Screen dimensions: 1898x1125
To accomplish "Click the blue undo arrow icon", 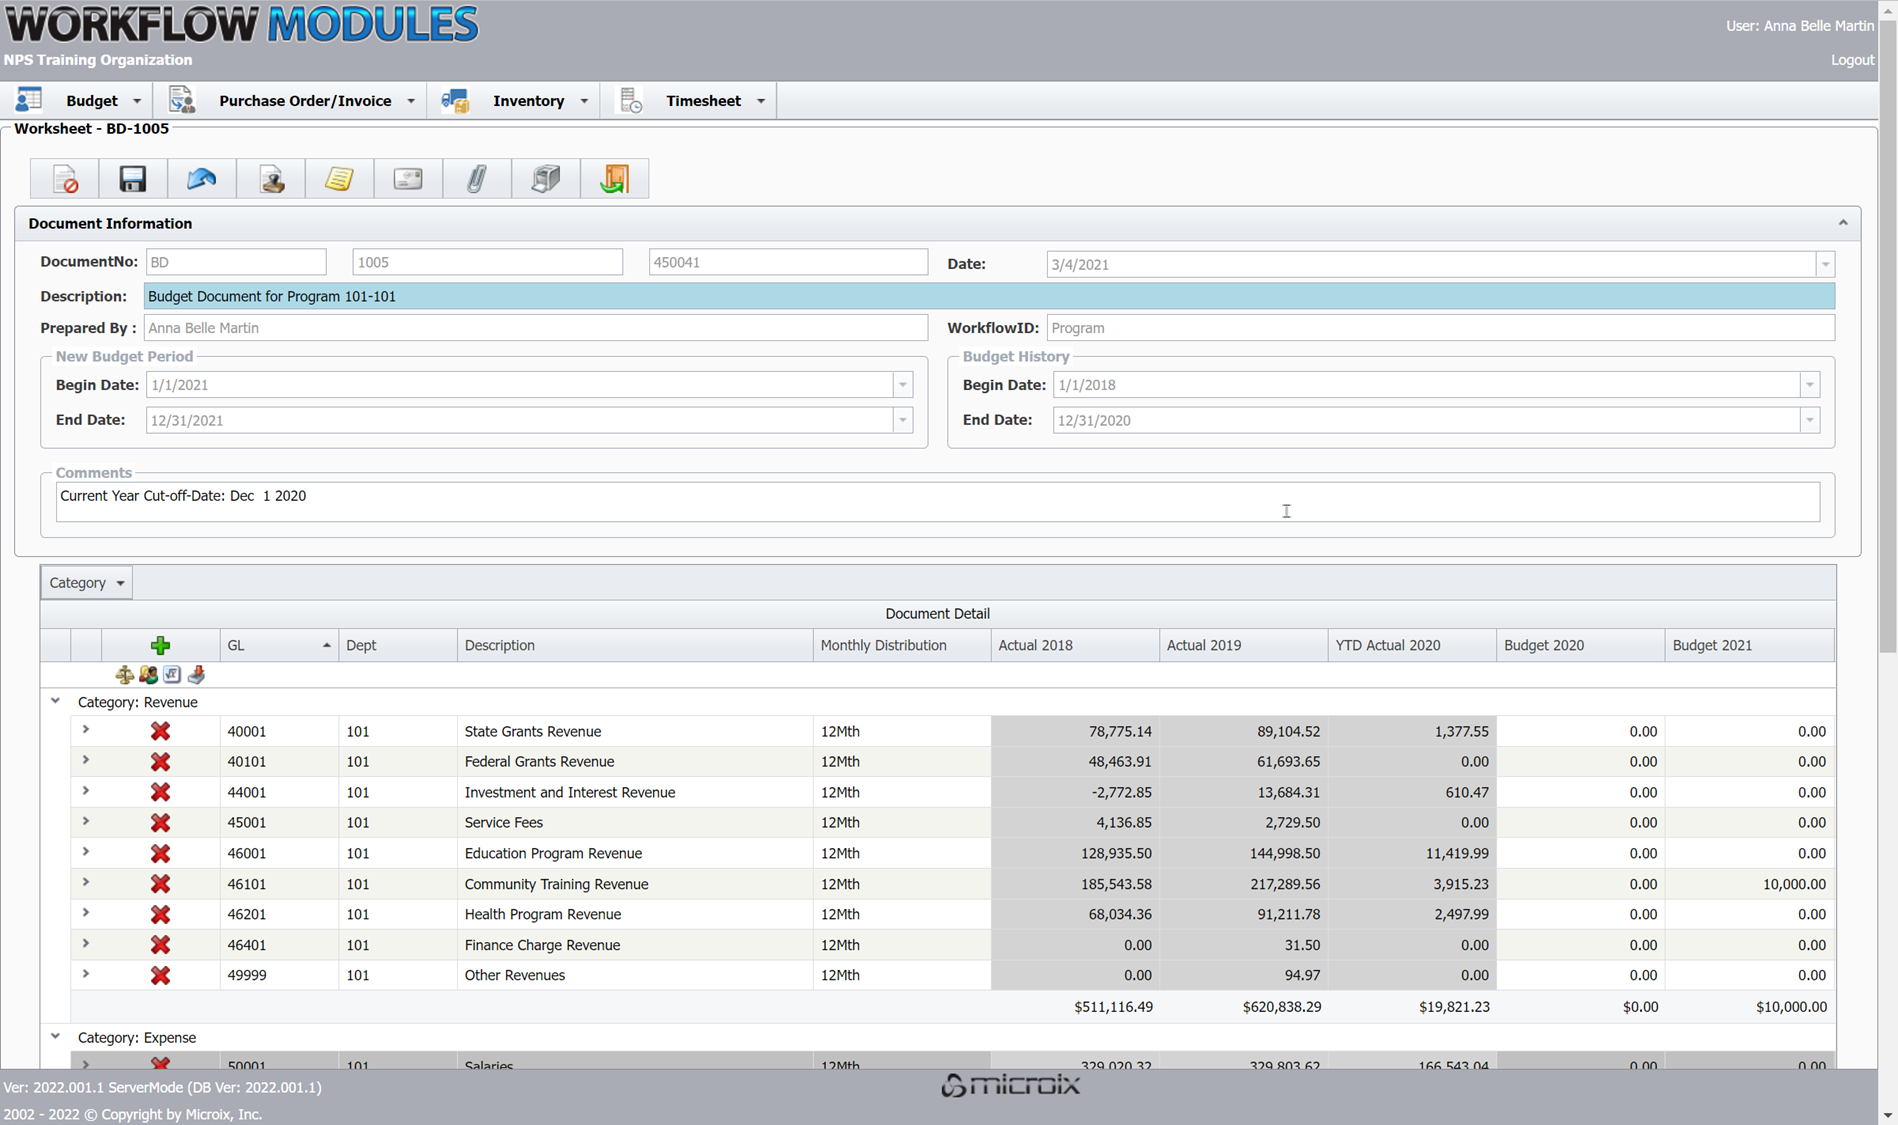I will point(201,179).
